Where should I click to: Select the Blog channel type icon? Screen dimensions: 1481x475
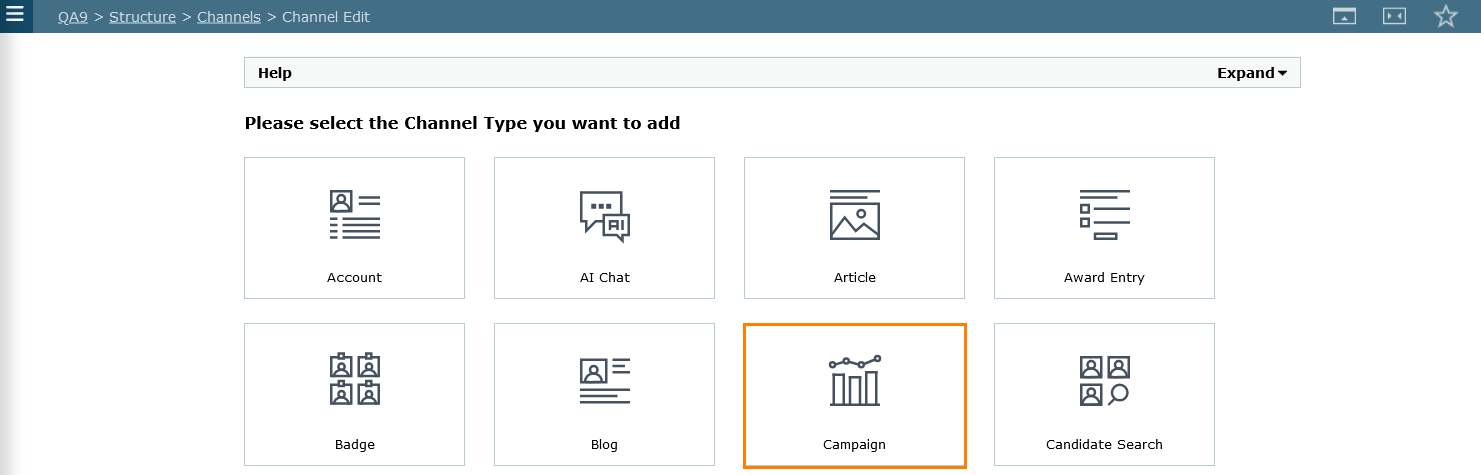tap(604, 381)
